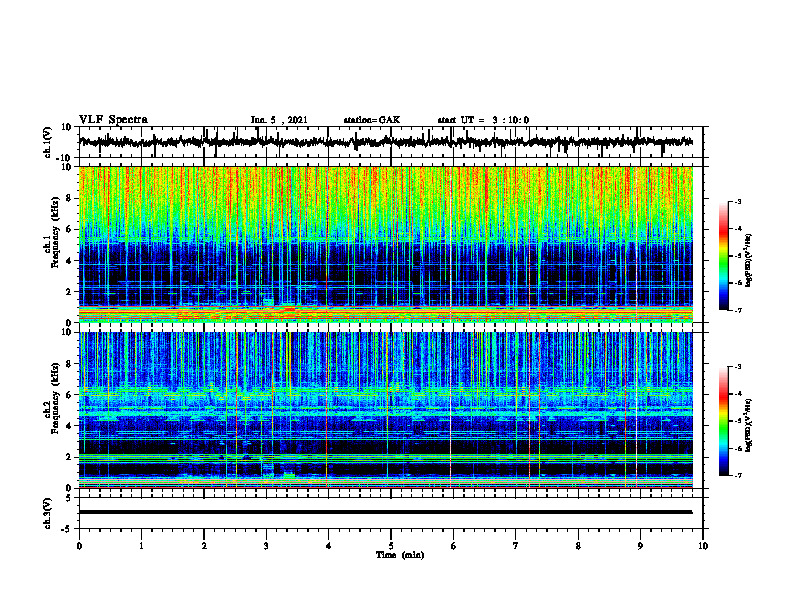Image resolution: width=792 pixels, height=612 pixels.
Task: Click time axis tick label '5'
Action: (391, 546)
